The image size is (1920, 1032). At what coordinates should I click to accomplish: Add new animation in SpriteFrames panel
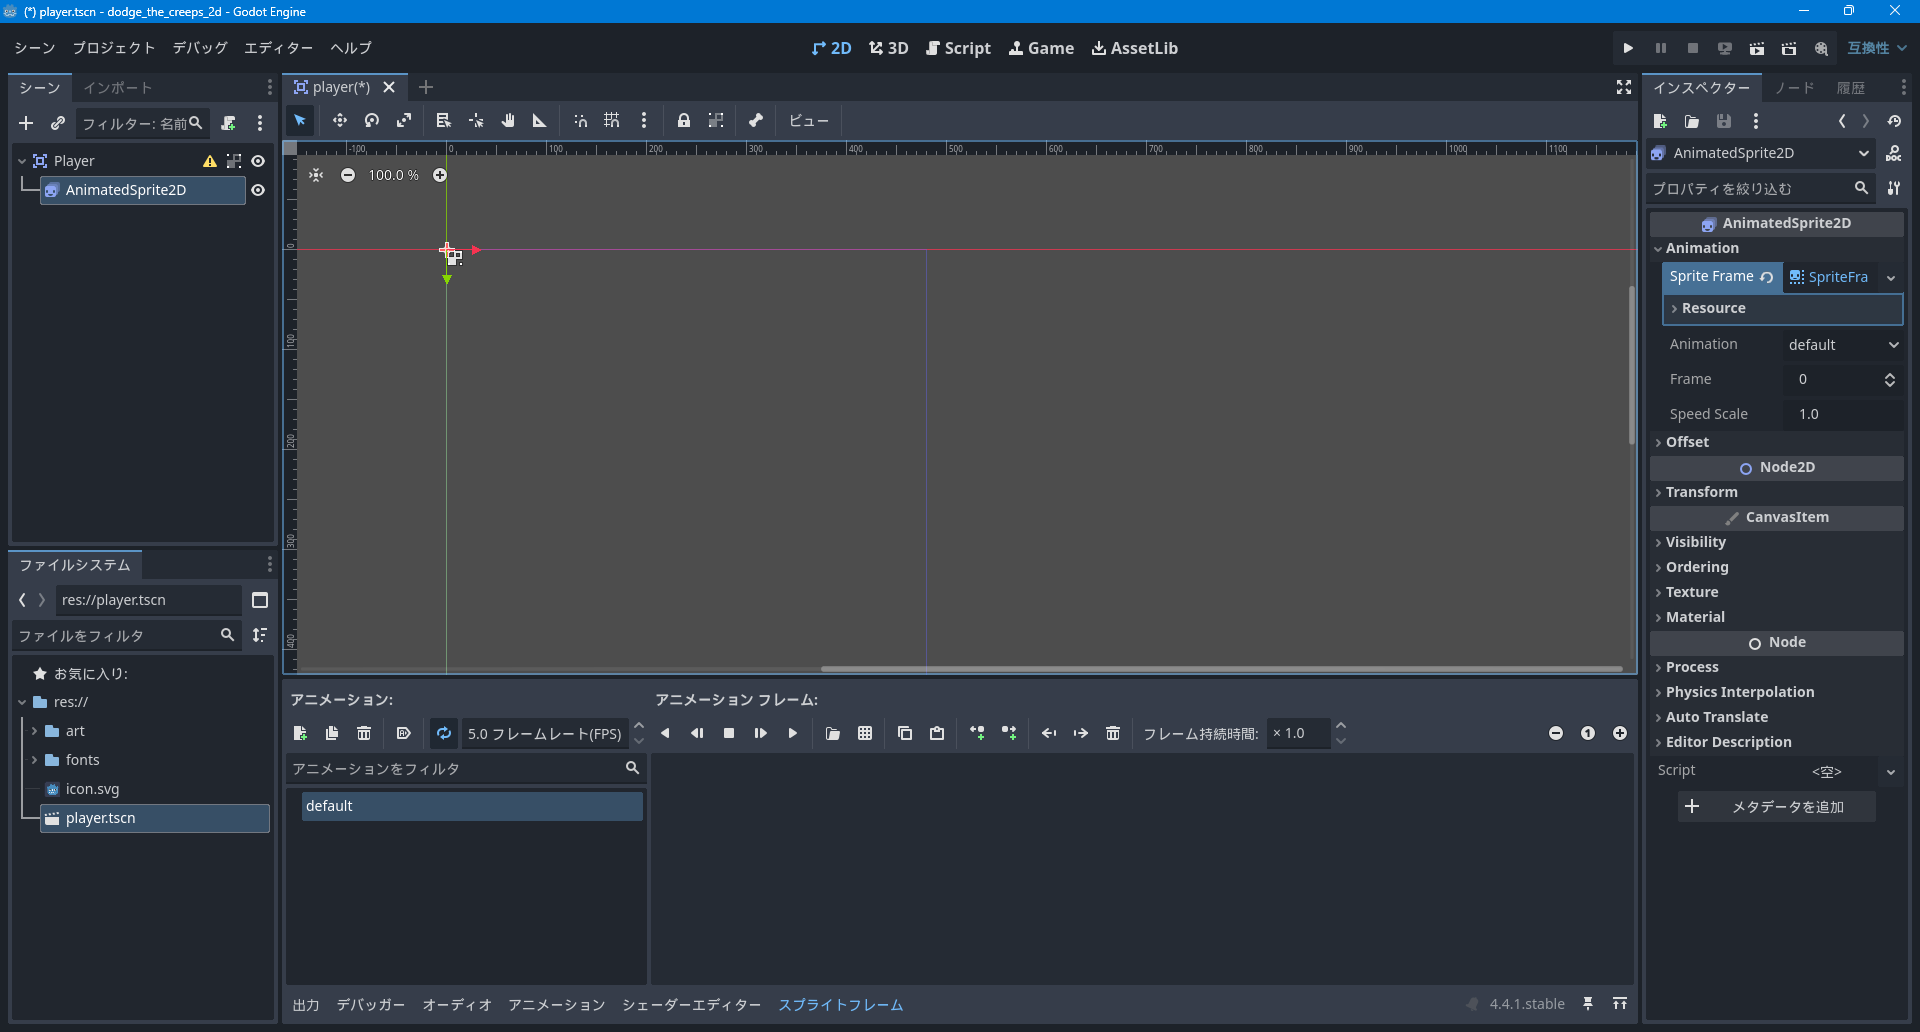300,733
